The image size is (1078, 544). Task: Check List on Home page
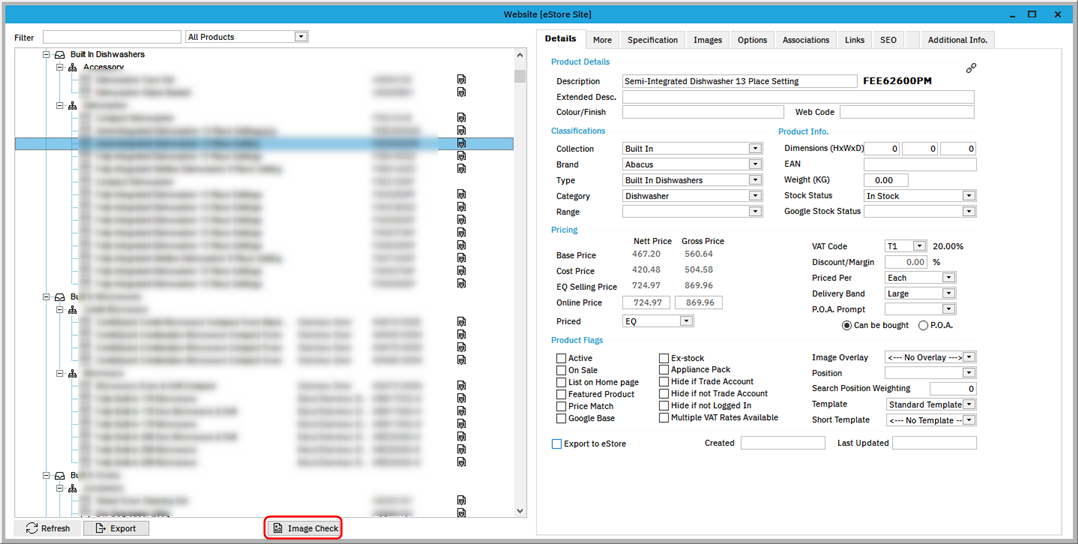pyautogui.click(x=561, y=382)
